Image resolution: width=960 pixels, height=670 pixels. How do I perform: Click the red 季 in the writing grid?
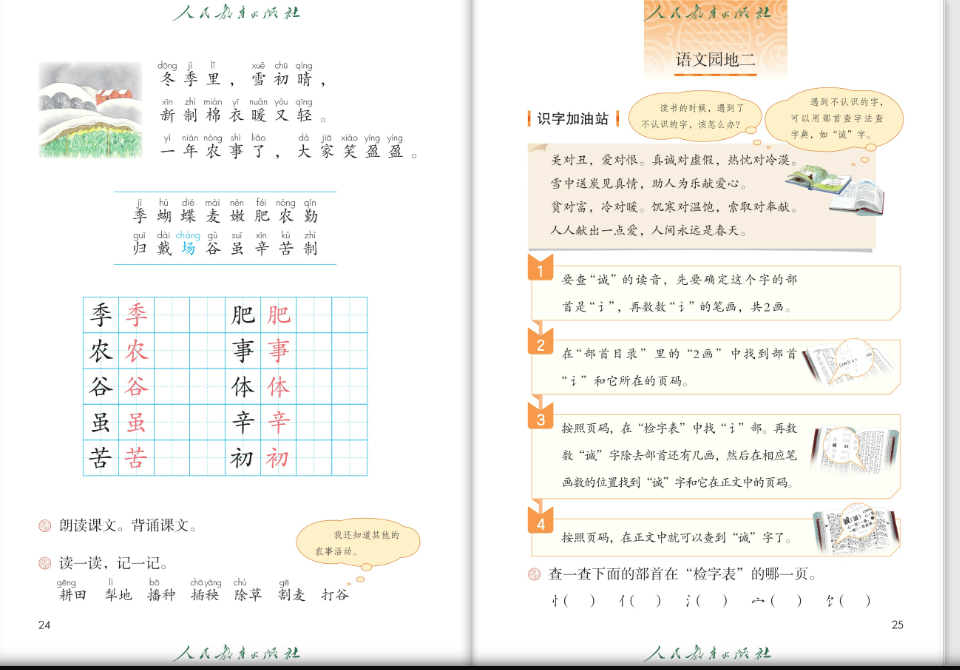point(137,315)
